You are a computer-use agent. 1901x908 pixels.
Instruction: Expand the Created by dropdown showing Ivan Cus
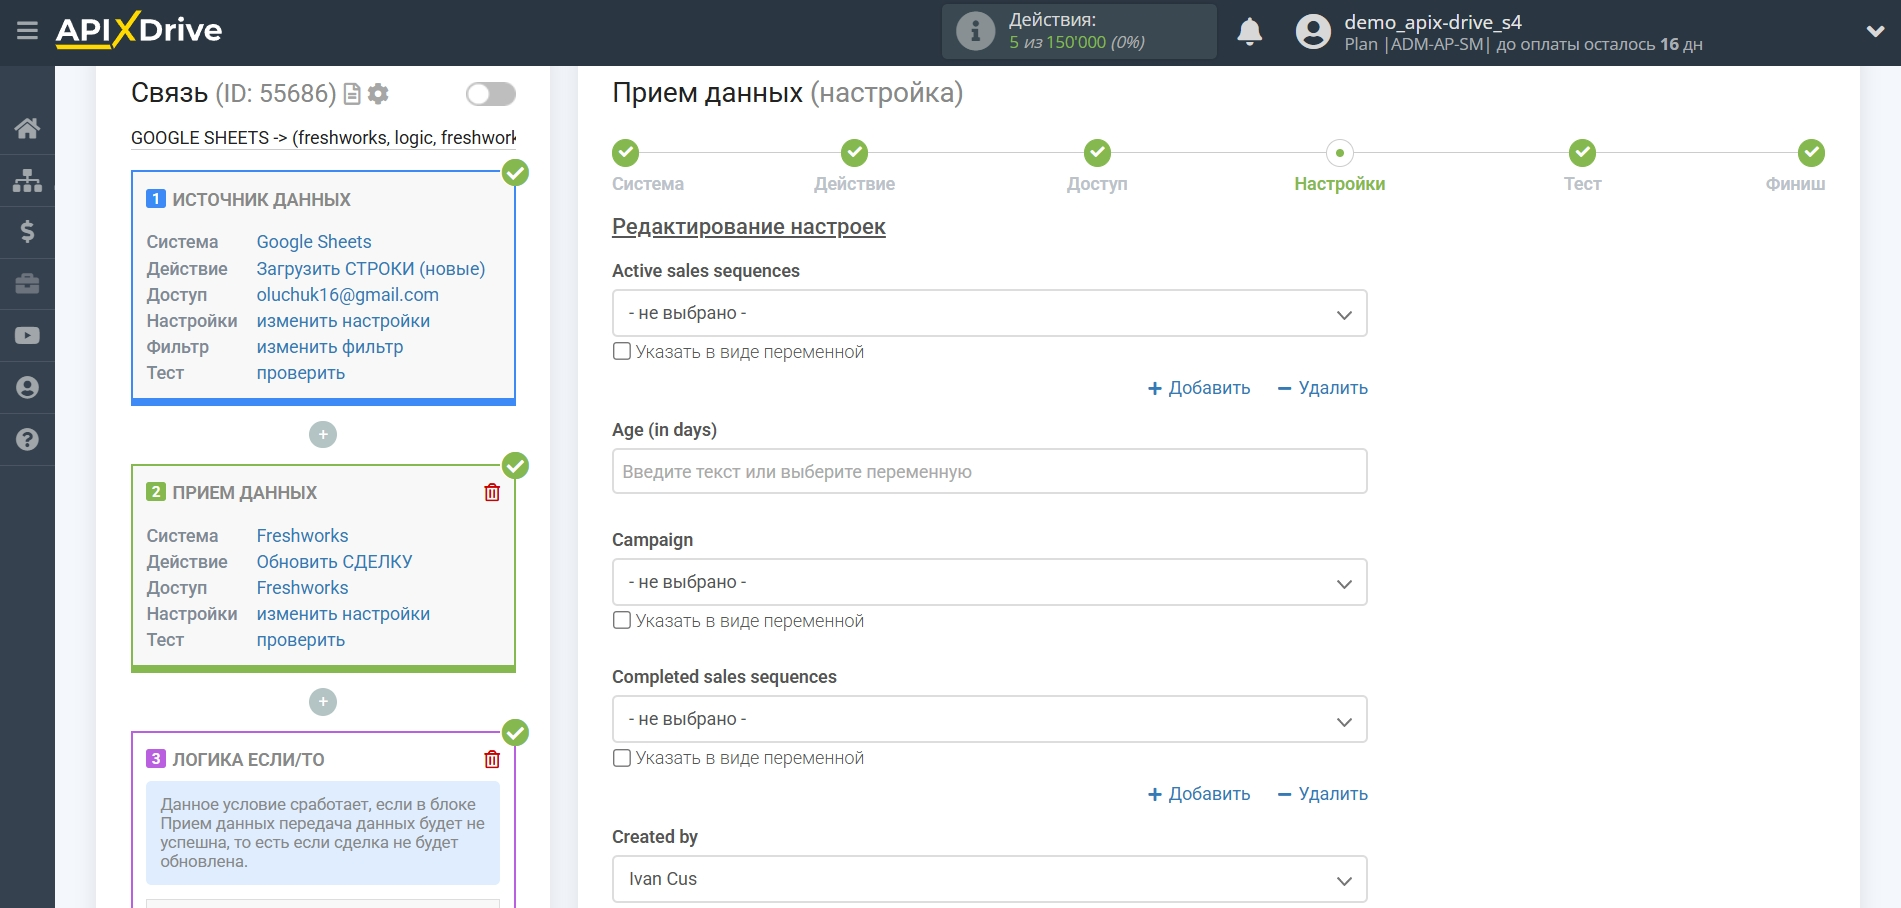(x=988, y=880)
